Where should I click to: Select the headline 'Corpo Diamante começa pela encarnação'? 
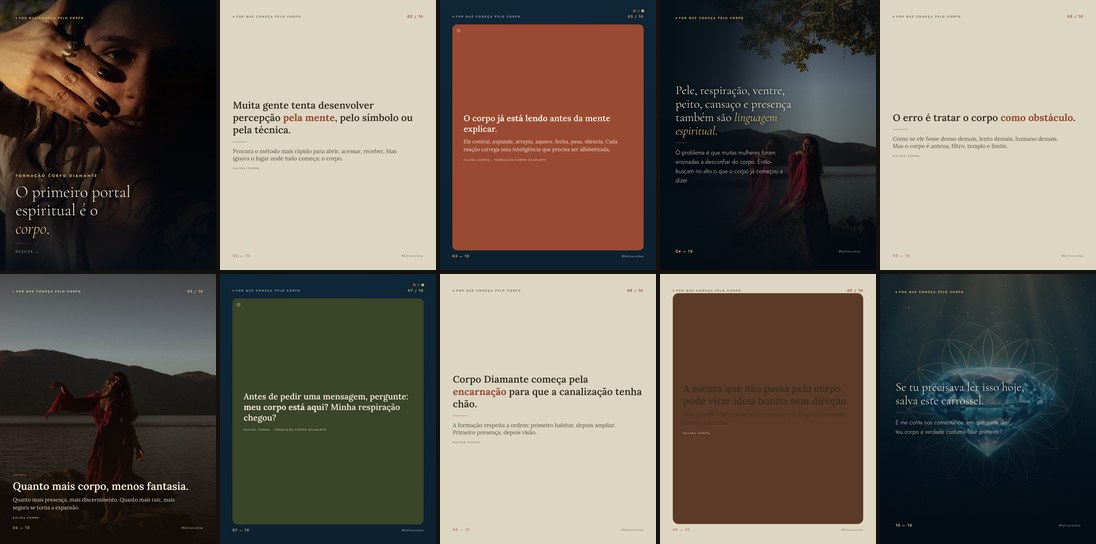click(547, 392)
